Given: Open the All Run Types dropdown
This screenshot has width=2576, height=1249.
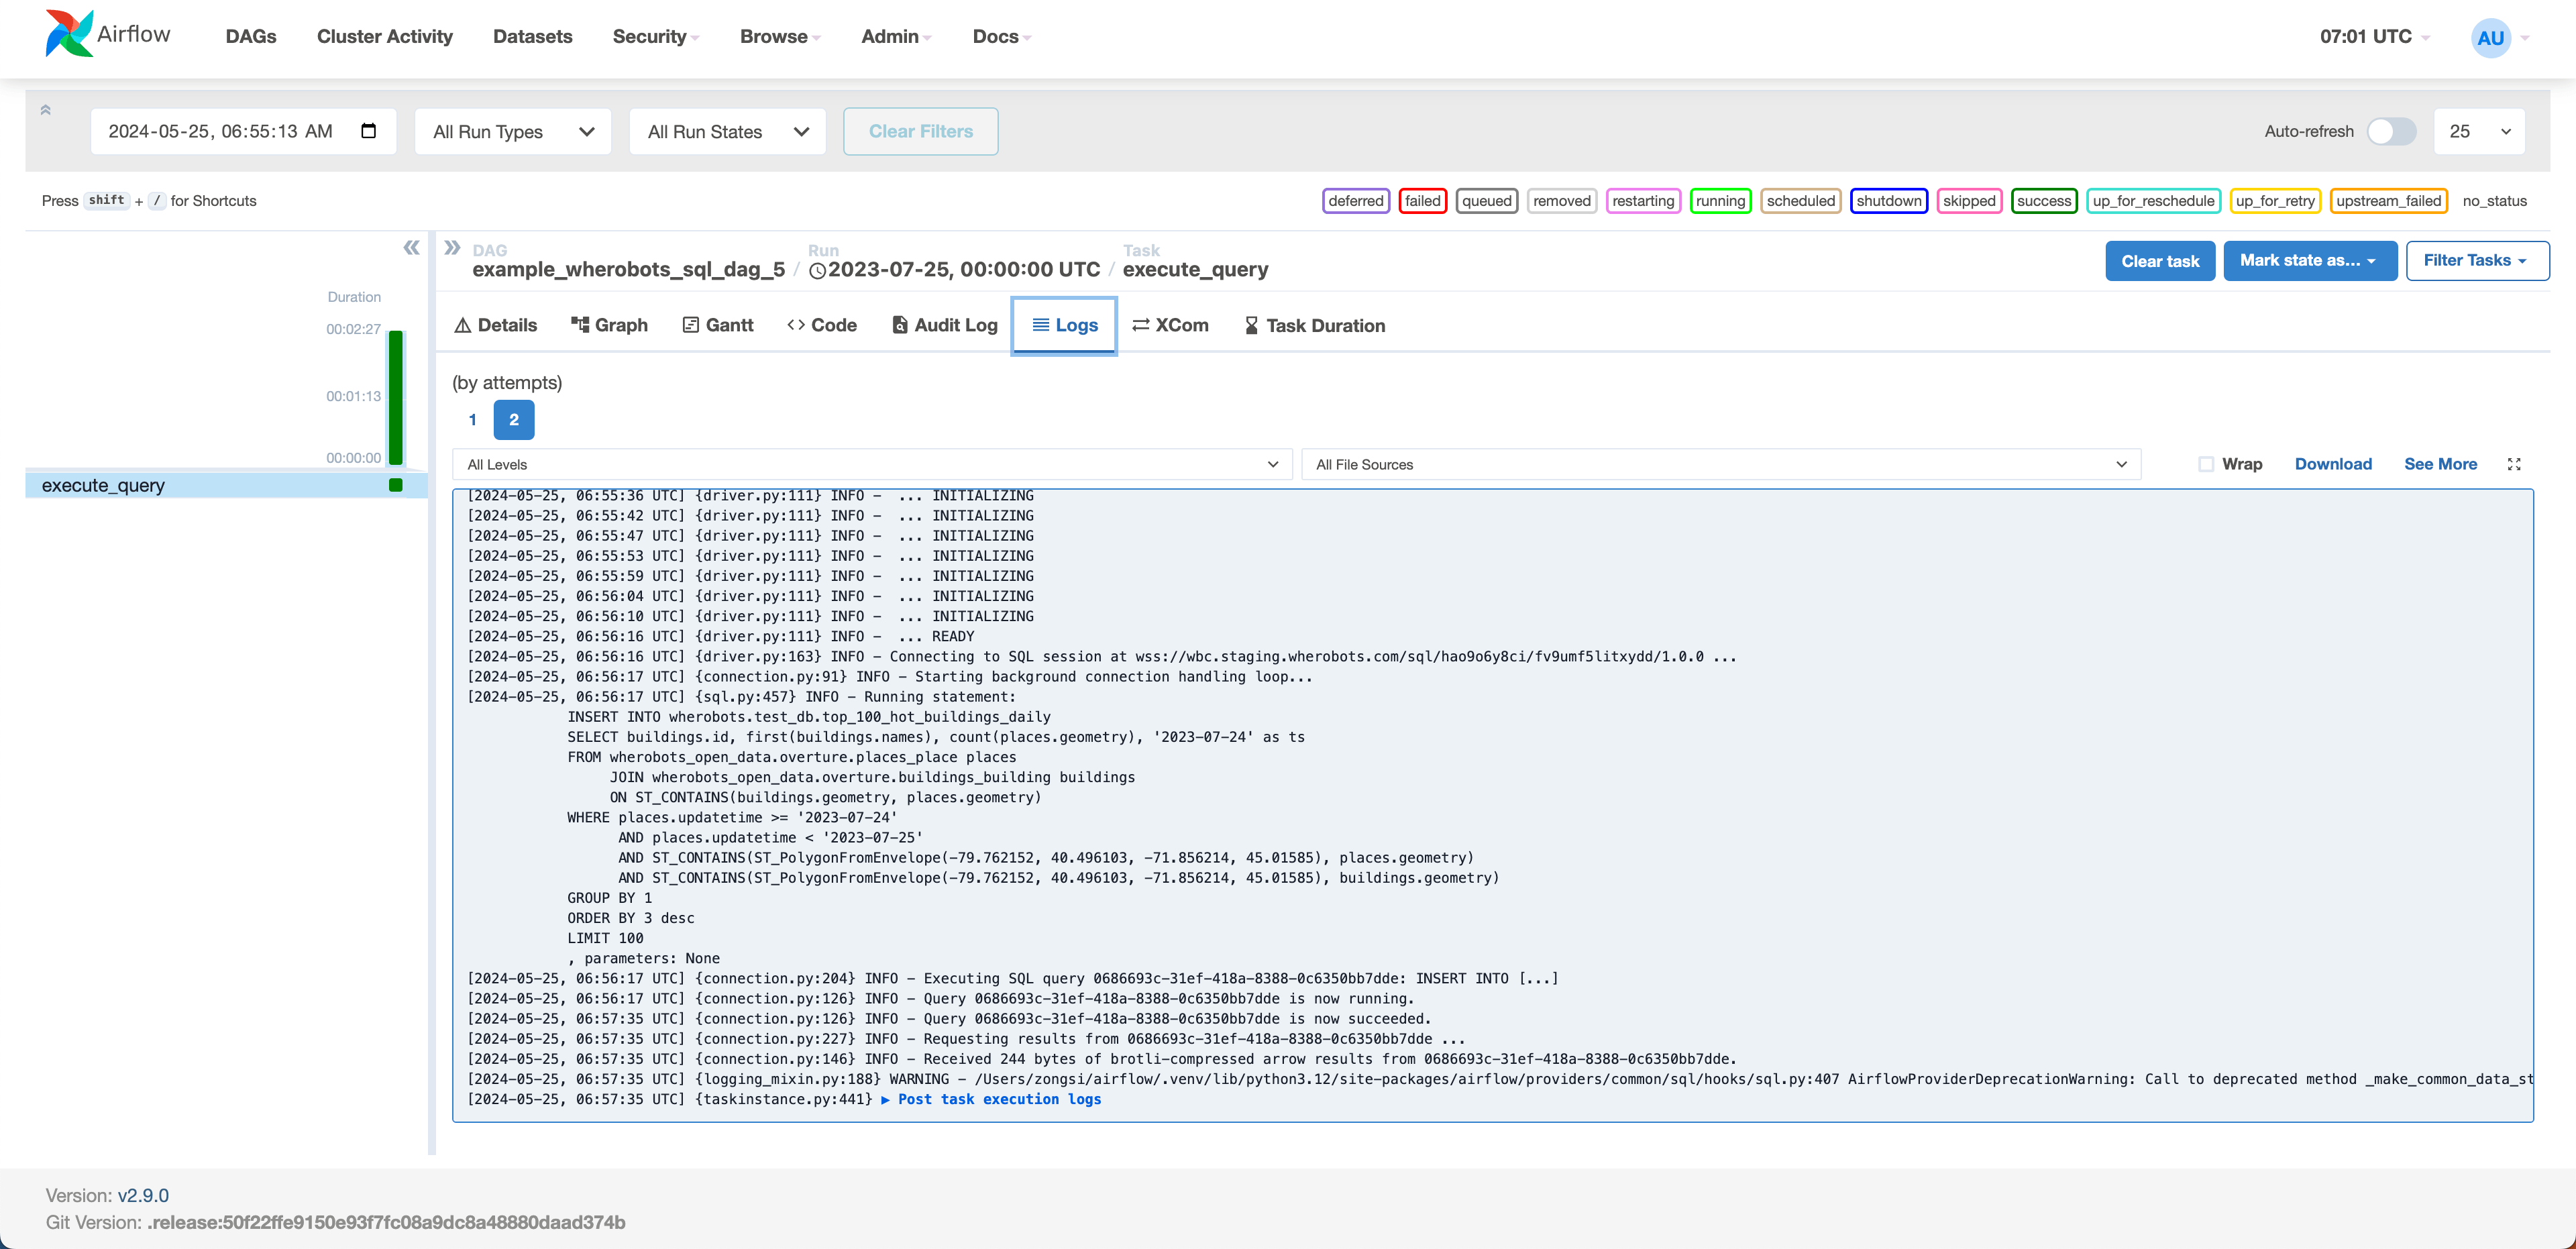Looking at the screenshot, I should (x=513, y=131).
